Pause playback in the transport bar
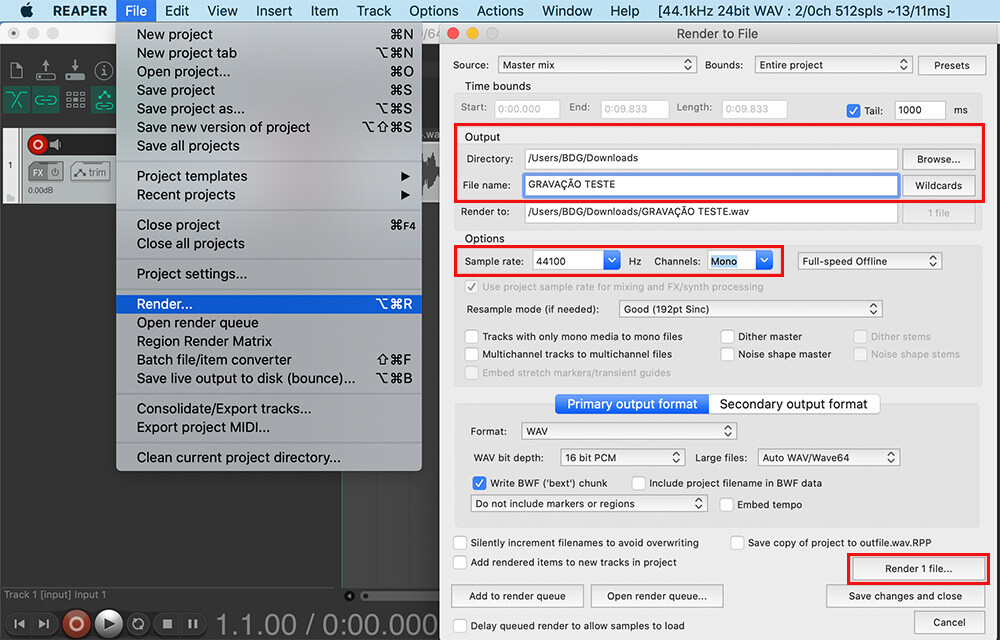The width and height of the screenshot is (1000, 640). point(193,623)
